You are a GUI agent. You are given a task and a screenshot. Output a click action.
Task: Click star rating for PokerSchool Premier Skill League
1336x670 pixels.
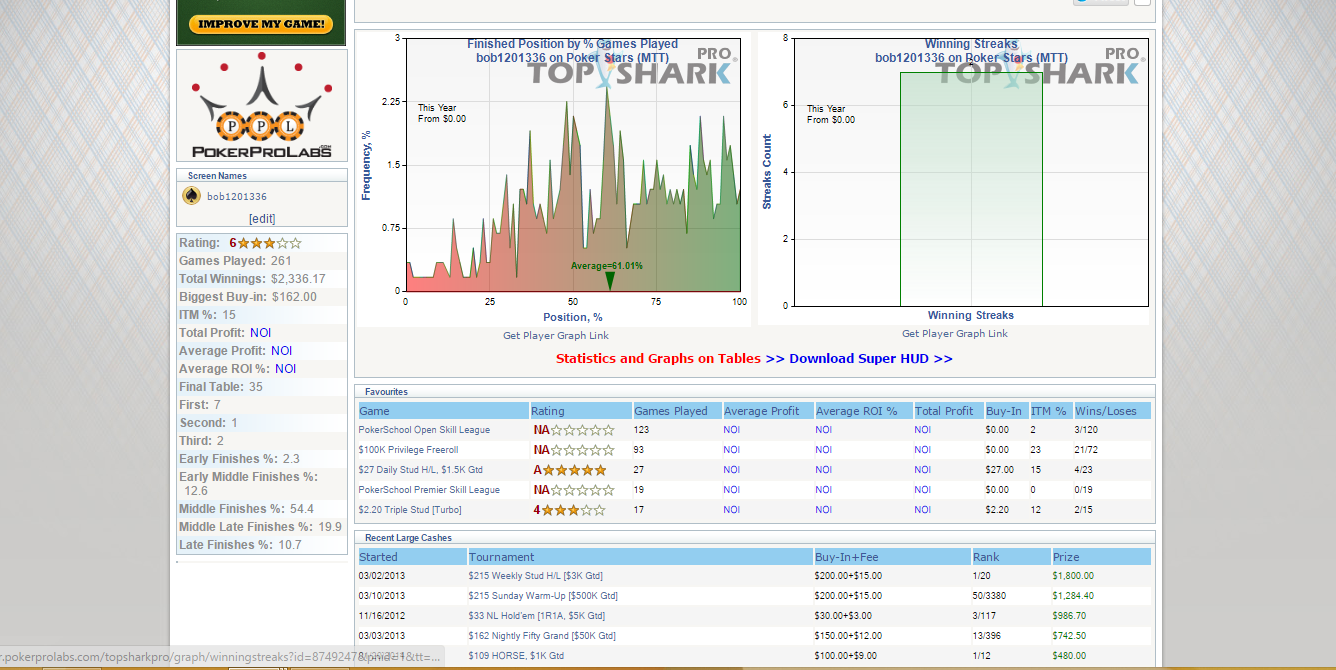click(x=582, y=490)
